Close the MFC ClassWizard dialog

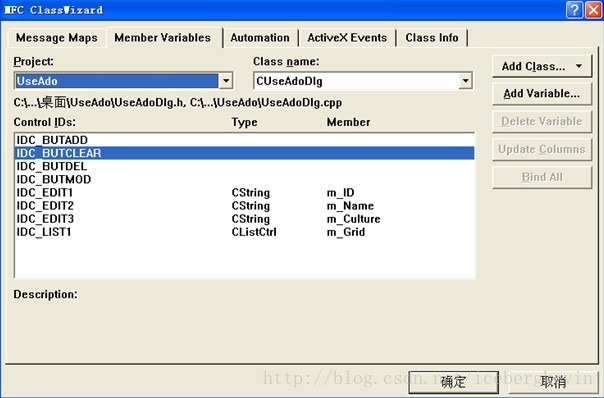[594, 10]
